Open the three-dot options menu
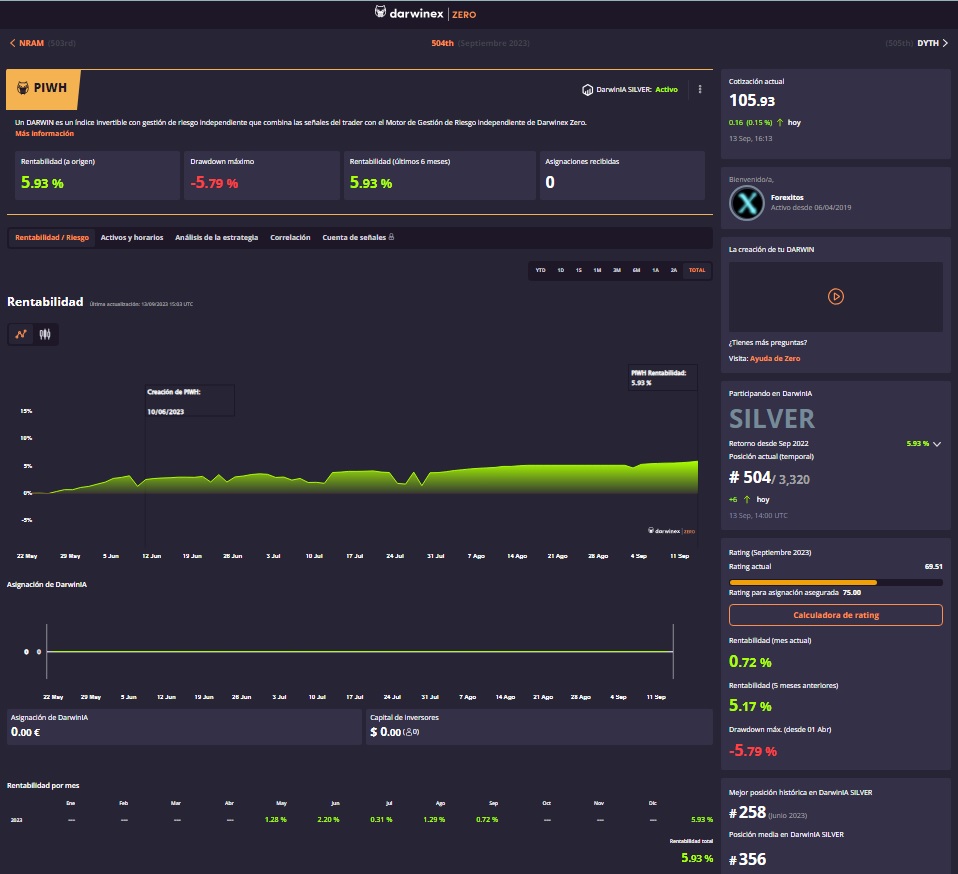 coord(700,89)
